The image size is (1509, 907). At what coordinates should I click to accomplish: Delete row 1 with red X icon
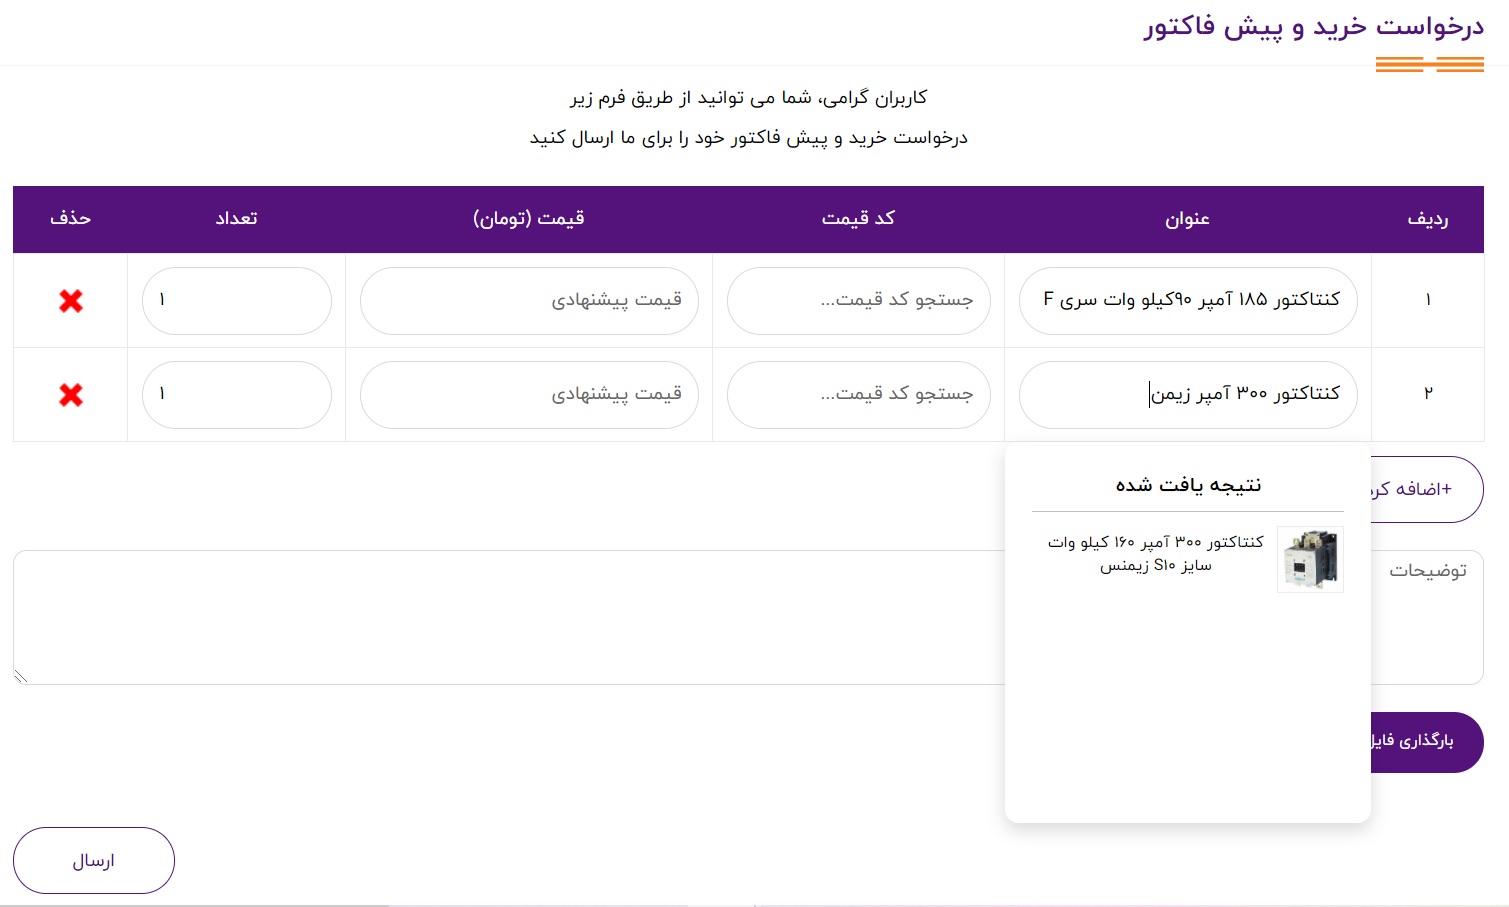(x=70, y=301)
